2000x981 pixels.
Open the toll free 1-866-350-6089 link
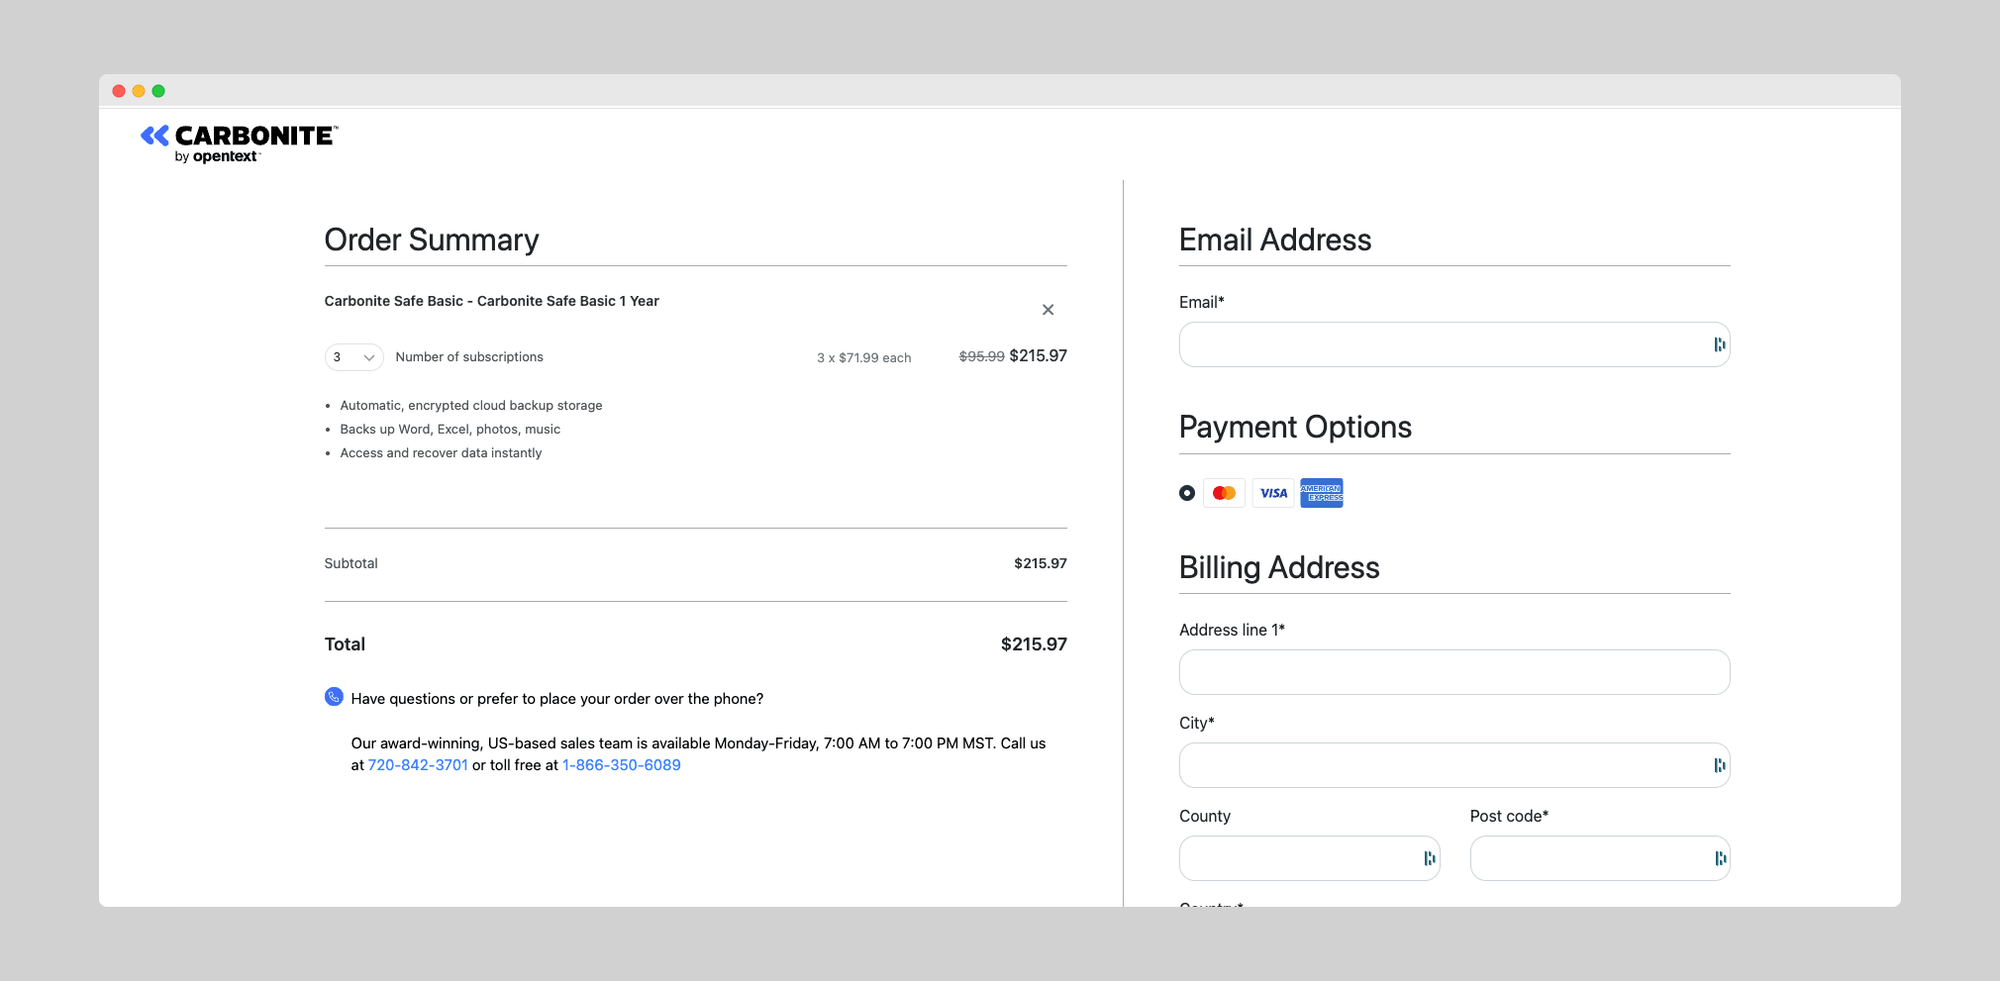pos(621,765)
